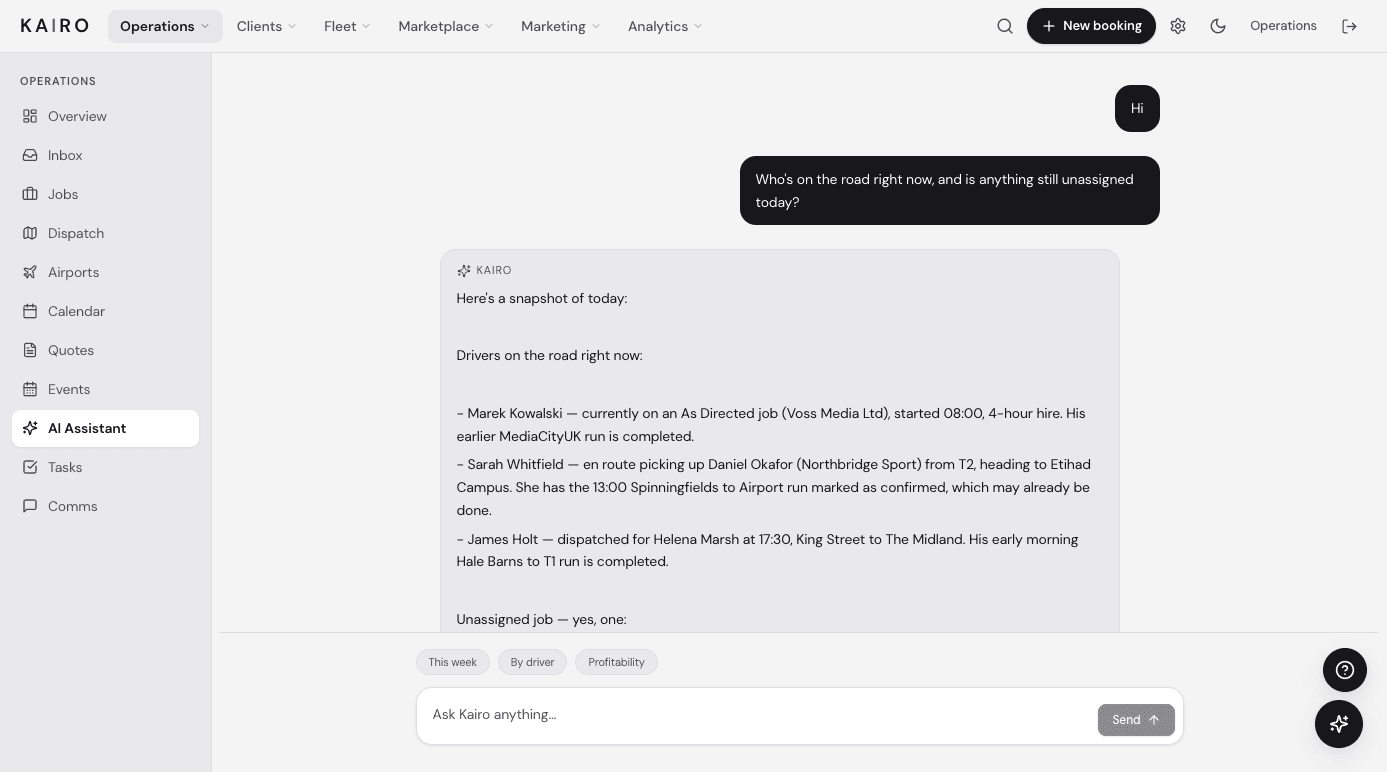Open settings gear icon in top bar
The image size is (1387, 772).
(1178, 26)
